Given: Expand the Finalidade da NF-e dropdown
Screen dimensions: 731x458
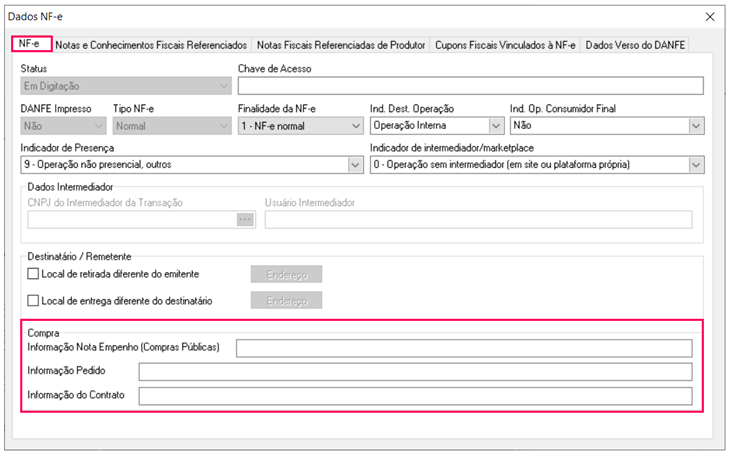Looking at the screenshot, I should (x=356, y=126).
